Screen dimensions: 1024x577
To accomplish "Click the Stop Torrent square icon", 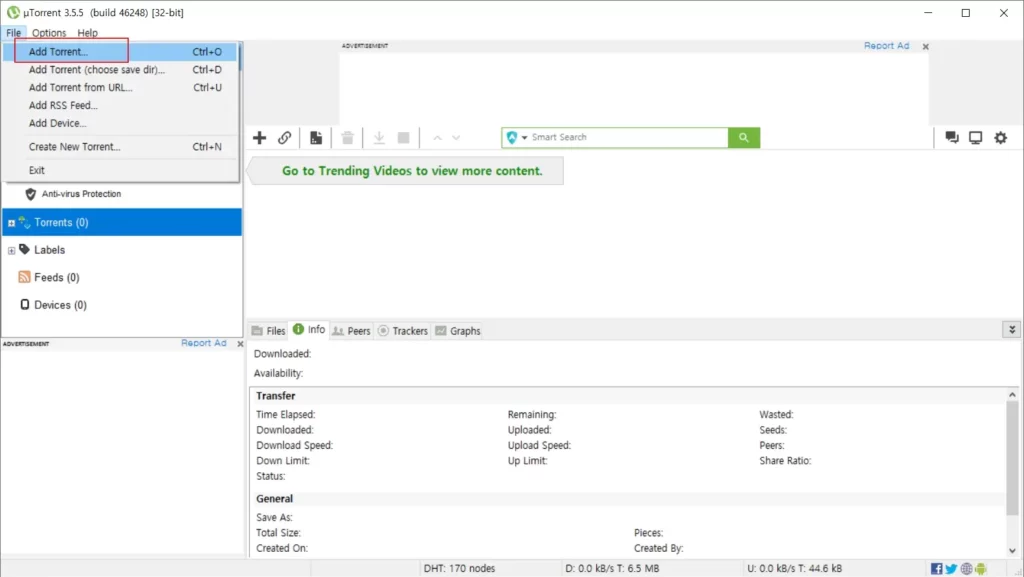I will (x=404, y=138).
